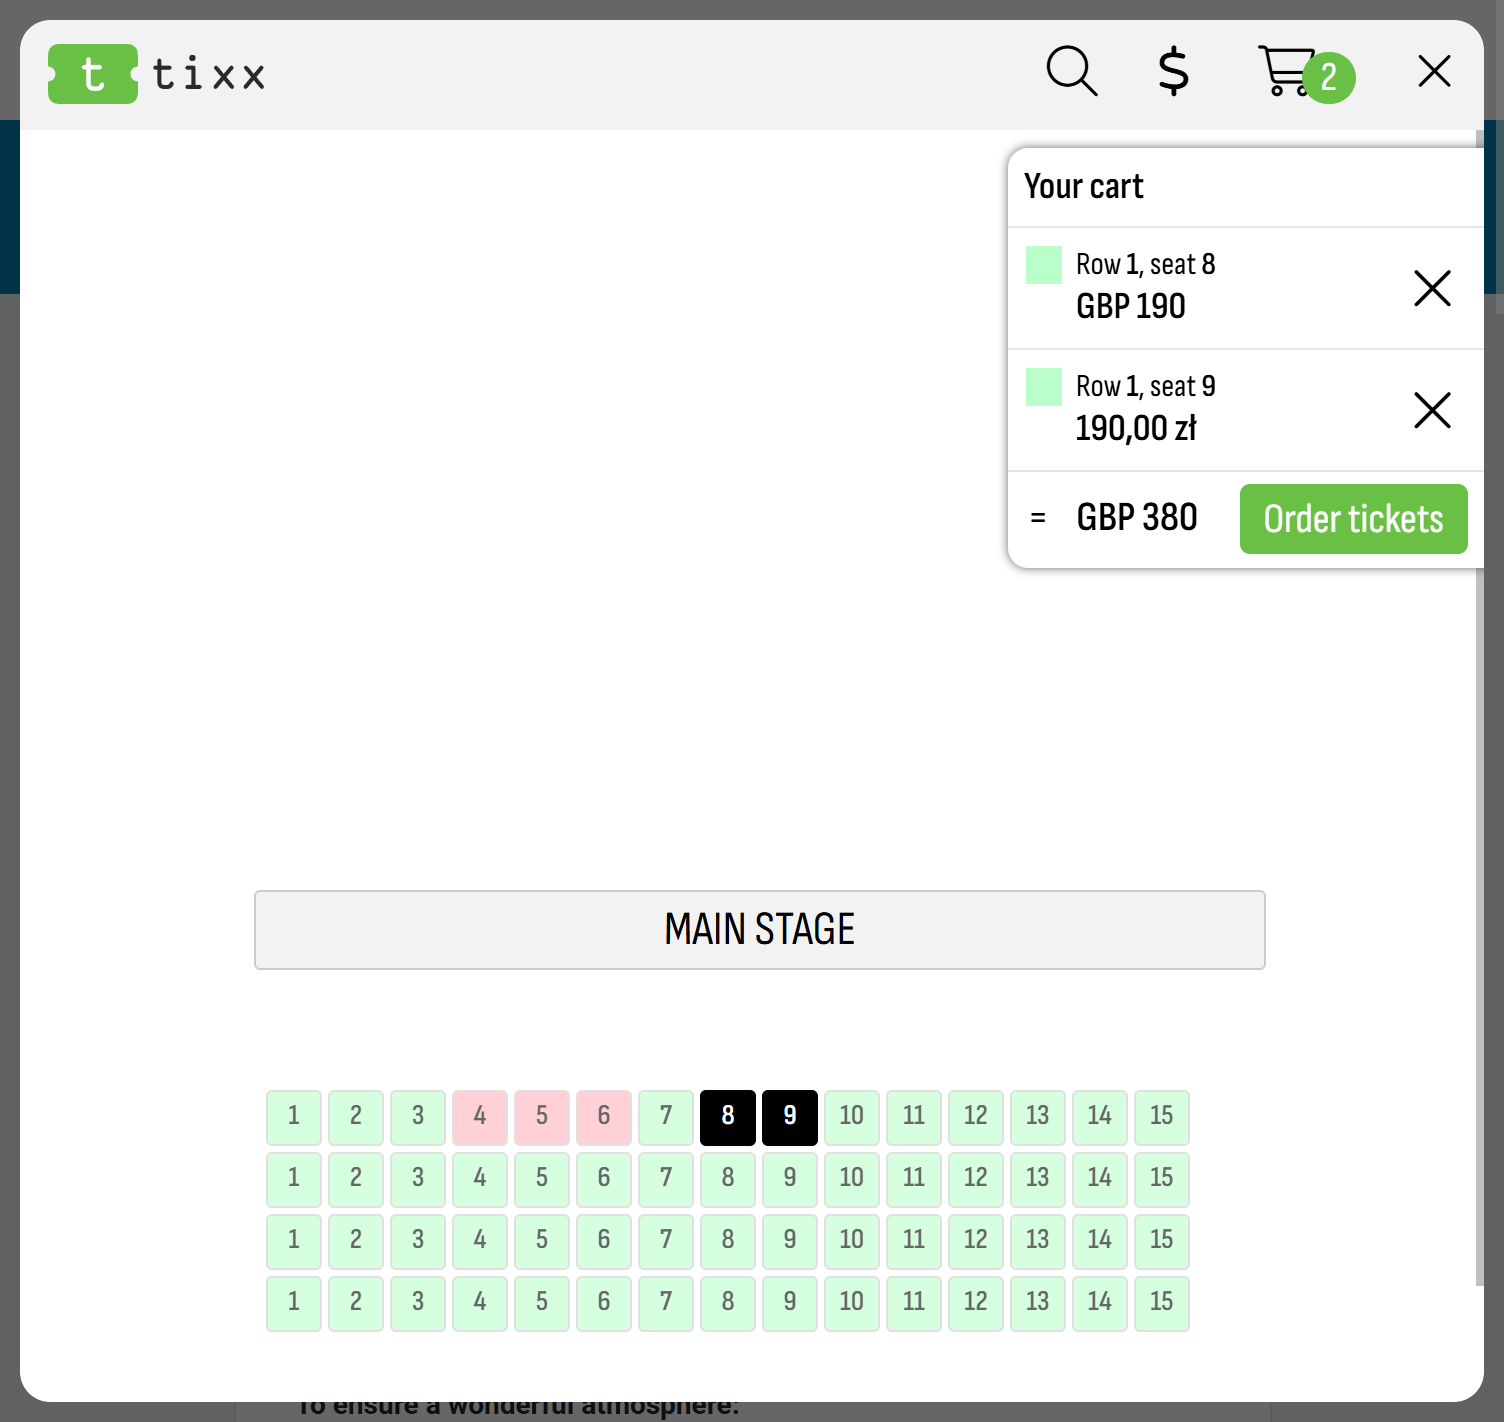This screenshot has height=1422, width=1504.
Task: Click the dialog's vertical scrollbar
Action: 1480,708
